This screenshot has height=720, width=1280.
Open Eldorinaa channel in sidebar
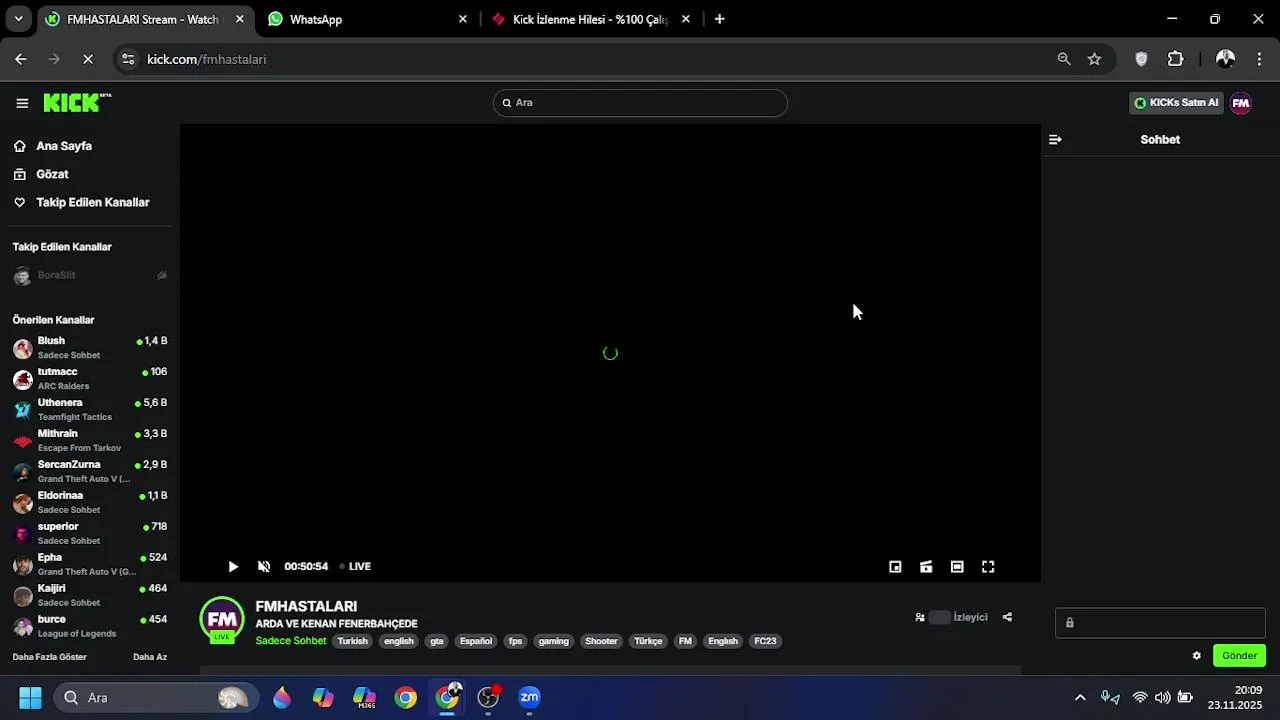(90, 503)
